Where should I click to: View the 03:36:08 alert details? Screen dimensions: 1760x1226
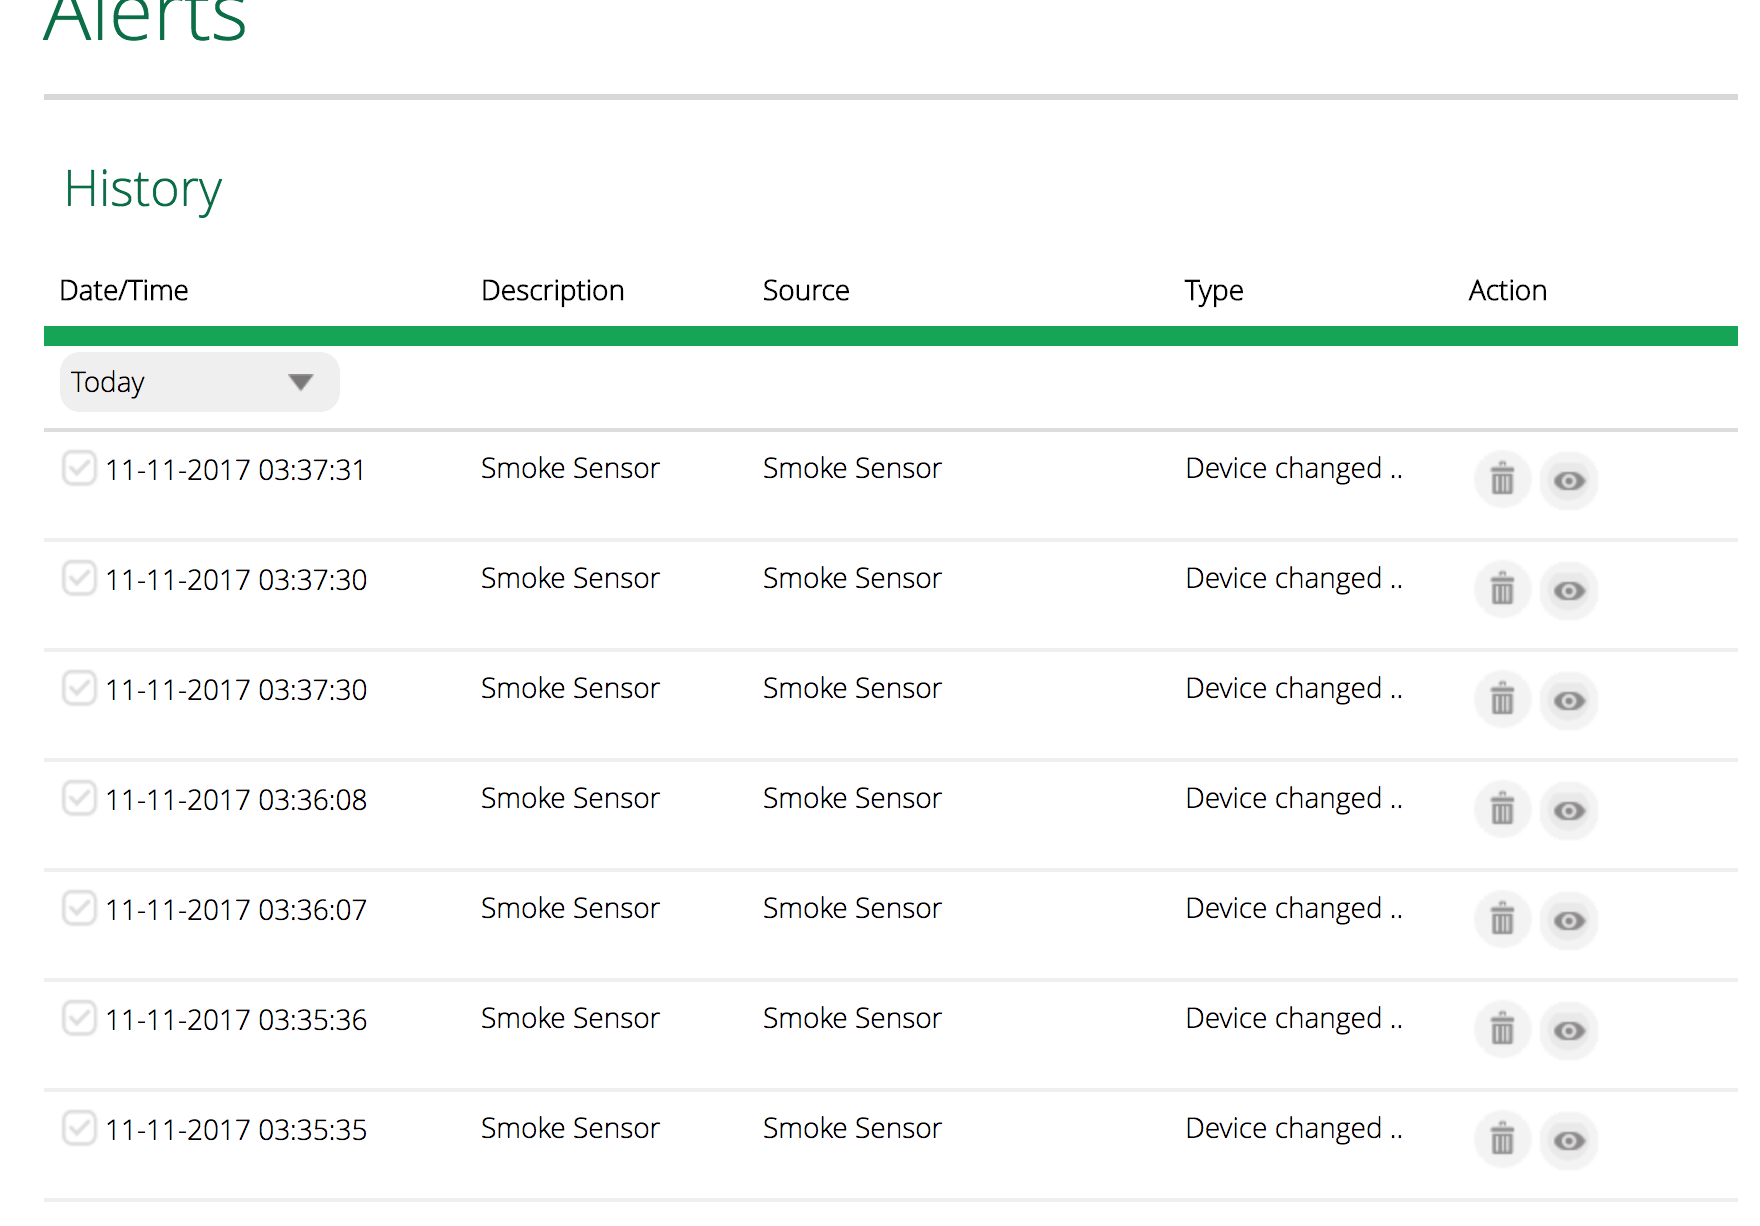coord(1568,811)
